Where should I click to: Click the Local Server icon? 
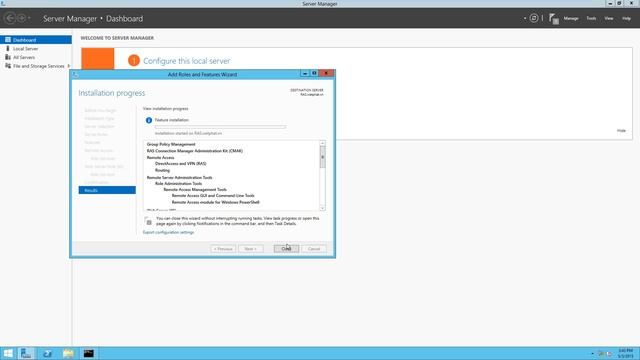click(8, 48)
